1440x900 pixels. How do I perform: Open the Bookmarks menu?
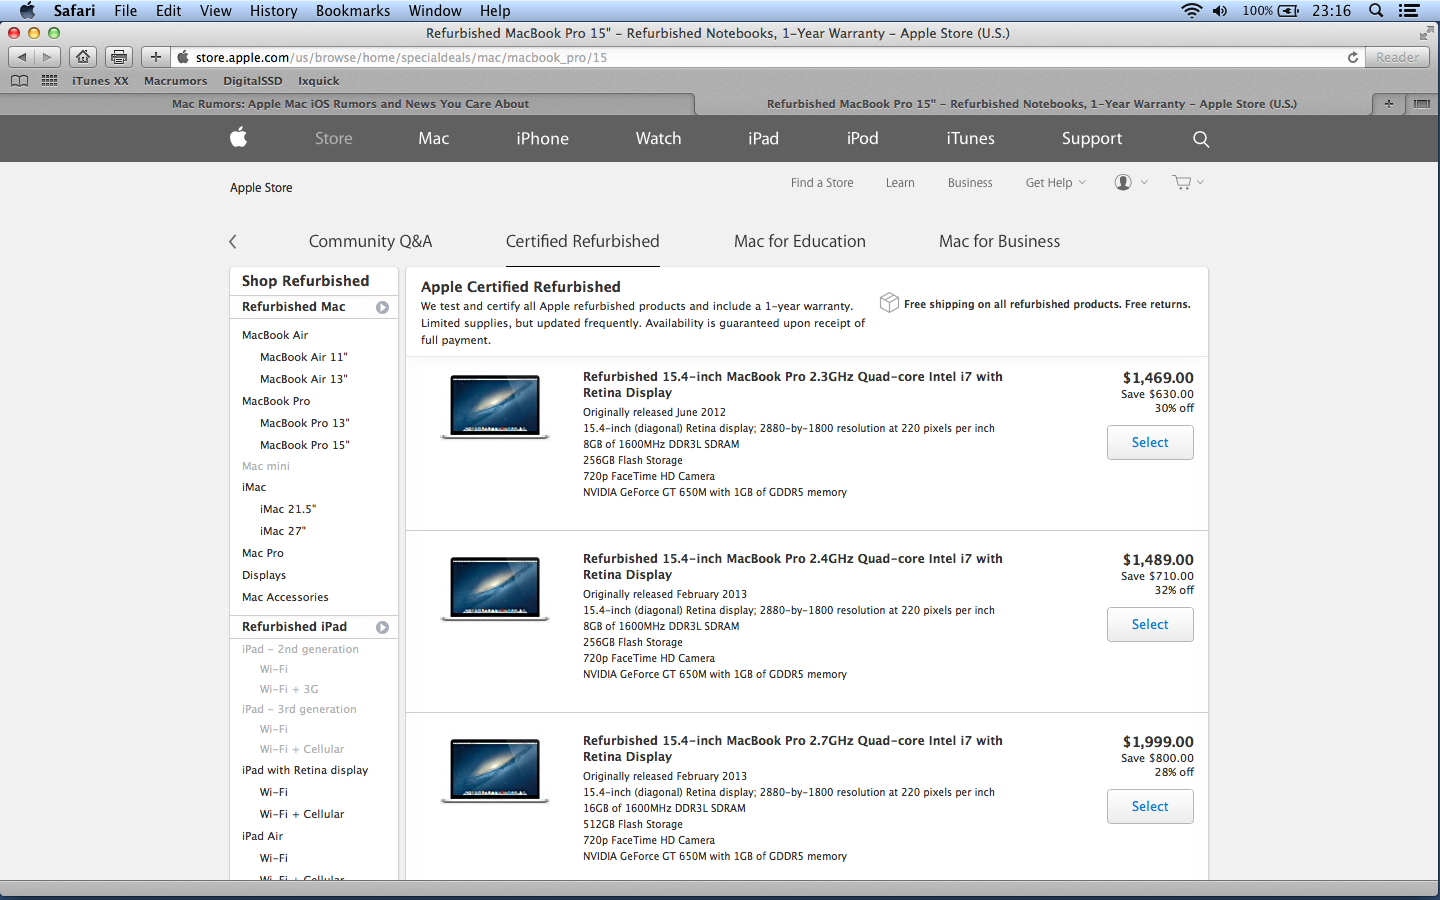[x=353, y=11]
